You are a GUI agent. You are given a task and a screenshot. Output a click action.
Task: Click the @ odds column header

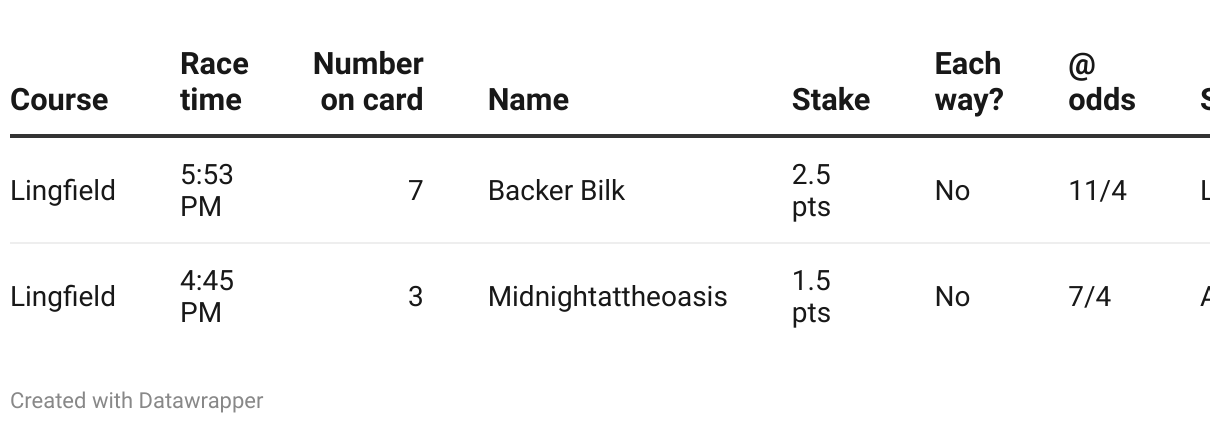click(x=1101, y=82)
